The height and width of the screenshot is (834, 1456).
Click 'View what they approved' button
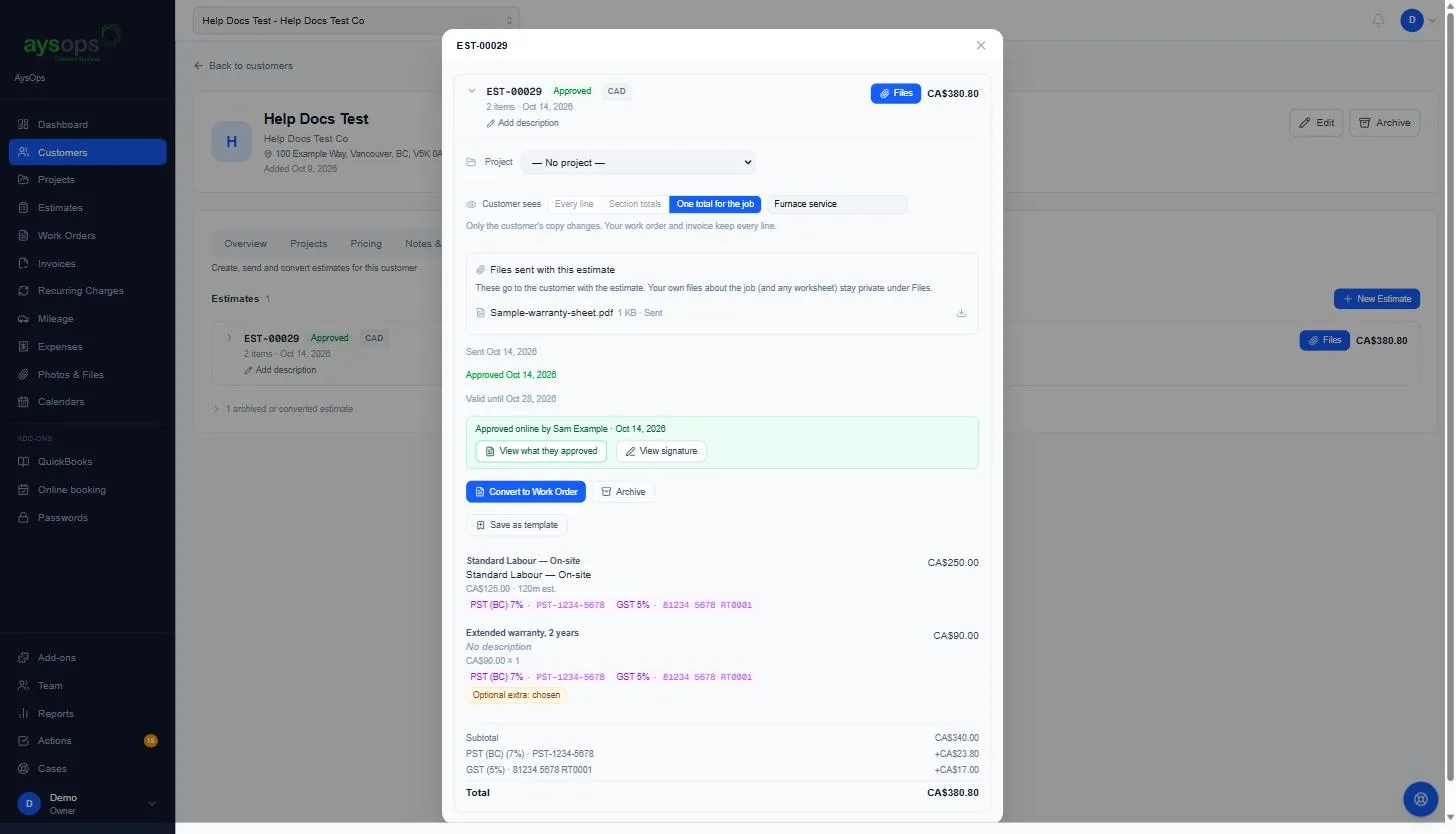coord(541,451)
